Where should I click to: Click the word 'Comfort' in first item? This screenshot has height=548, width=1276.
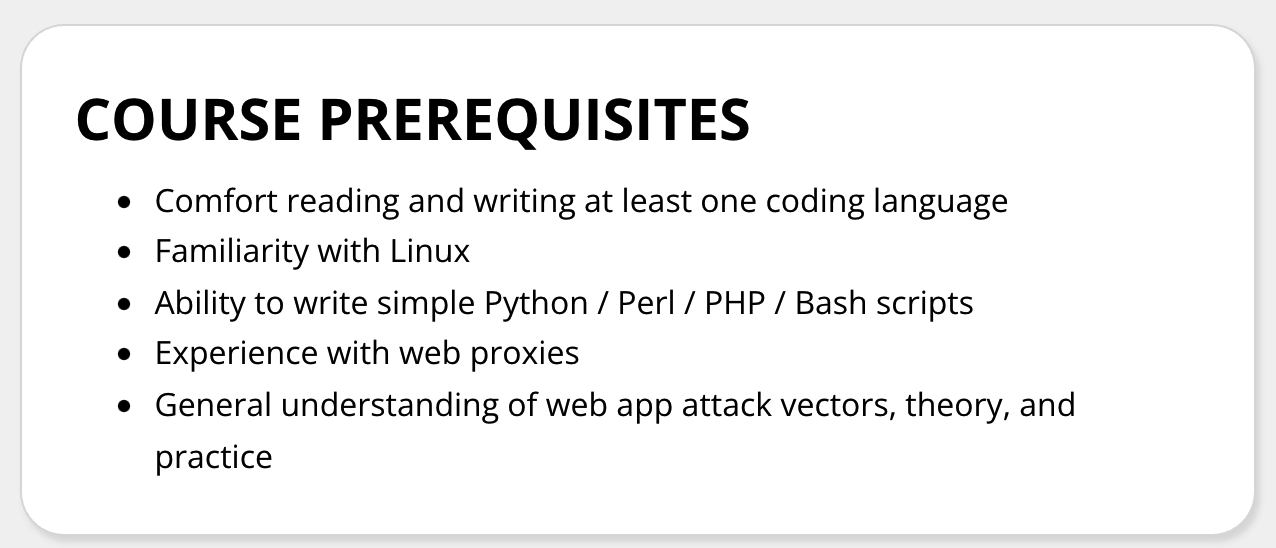click(x=216, y=202)
